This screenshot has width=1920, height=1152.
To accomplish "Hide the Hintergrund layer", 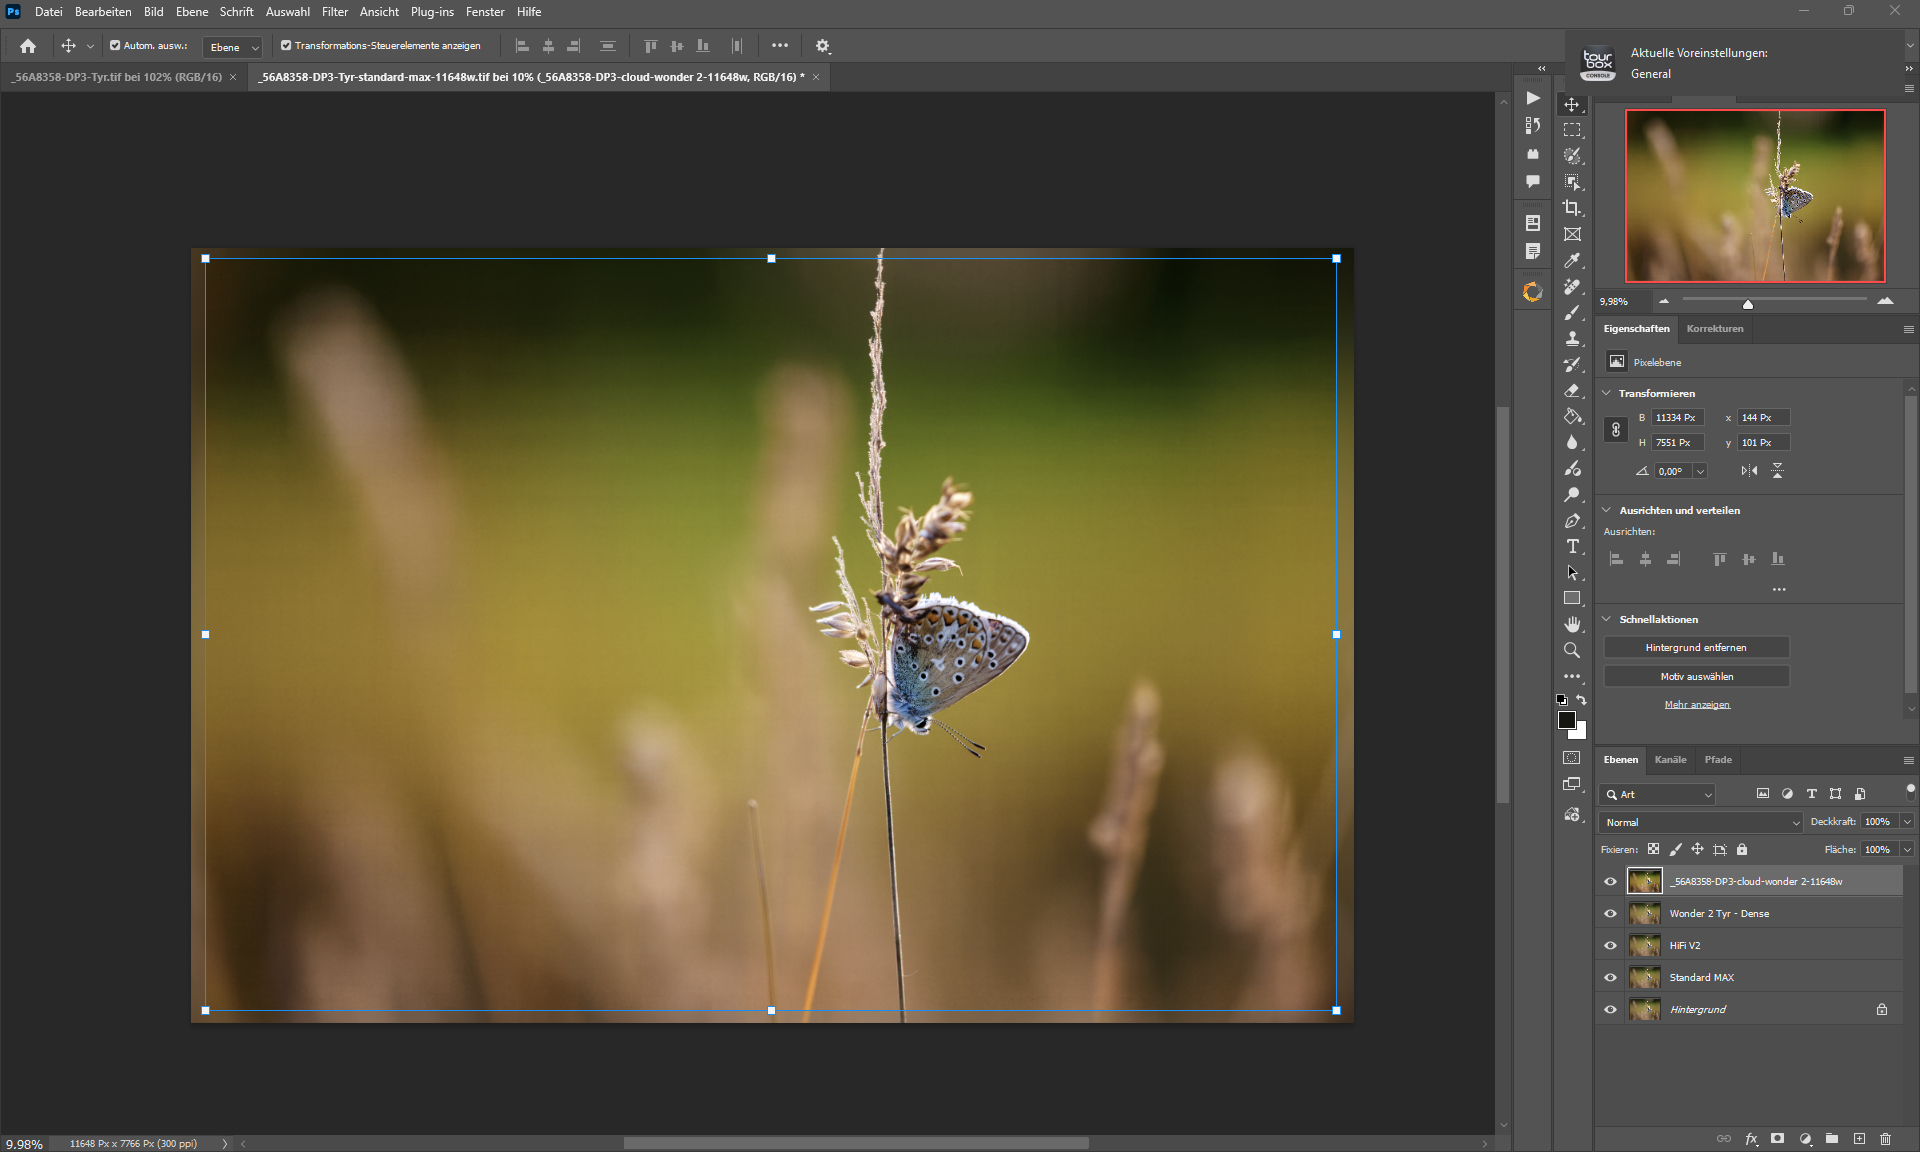I will (1610, 1010).
